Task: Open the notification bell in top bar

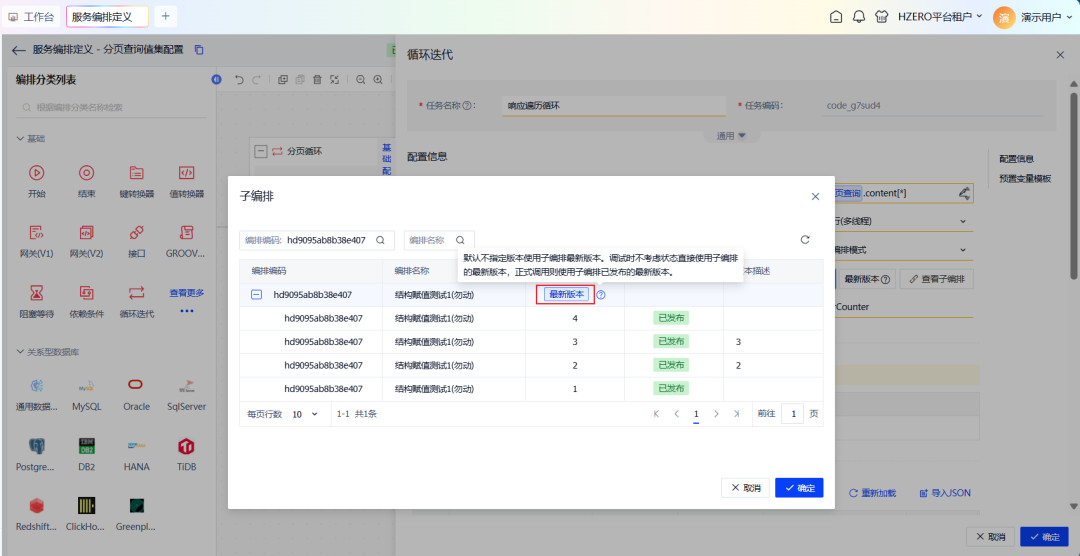Action: (x=858, y=17)
